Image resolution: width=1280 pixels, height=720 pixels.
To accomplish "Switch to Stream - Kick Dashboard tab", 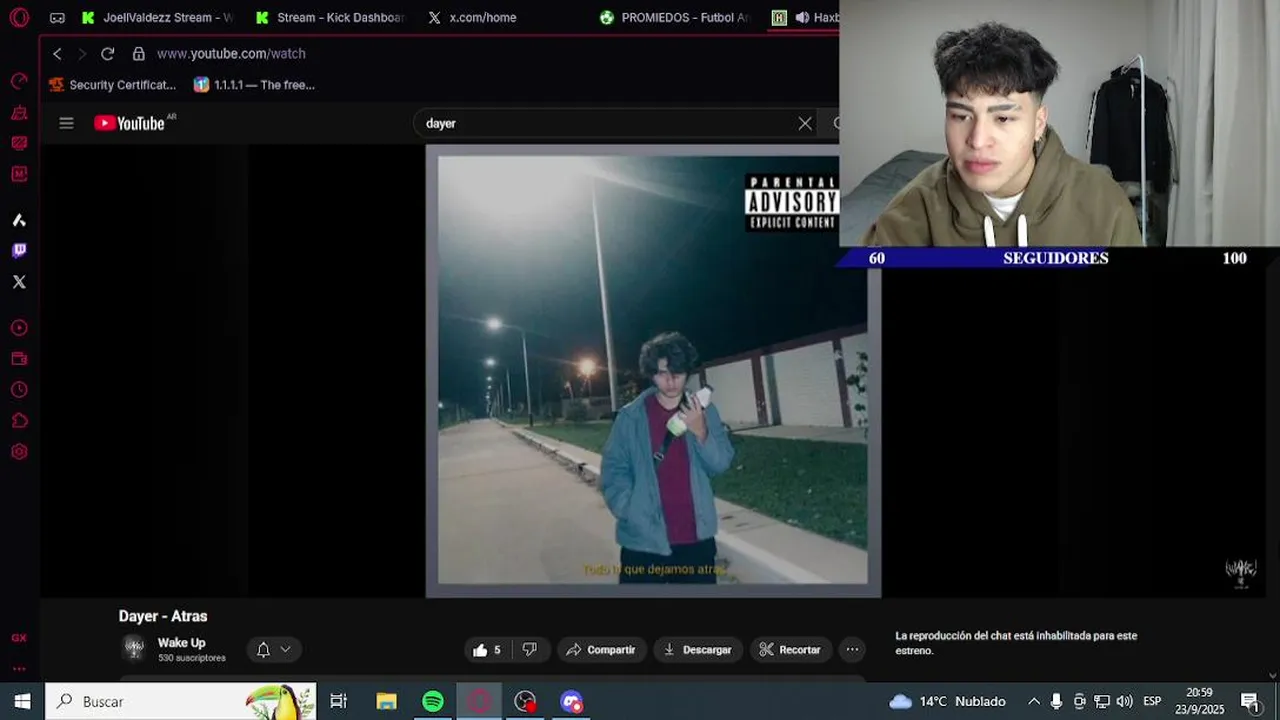I will pyautogui.click(x=330, y=18).
